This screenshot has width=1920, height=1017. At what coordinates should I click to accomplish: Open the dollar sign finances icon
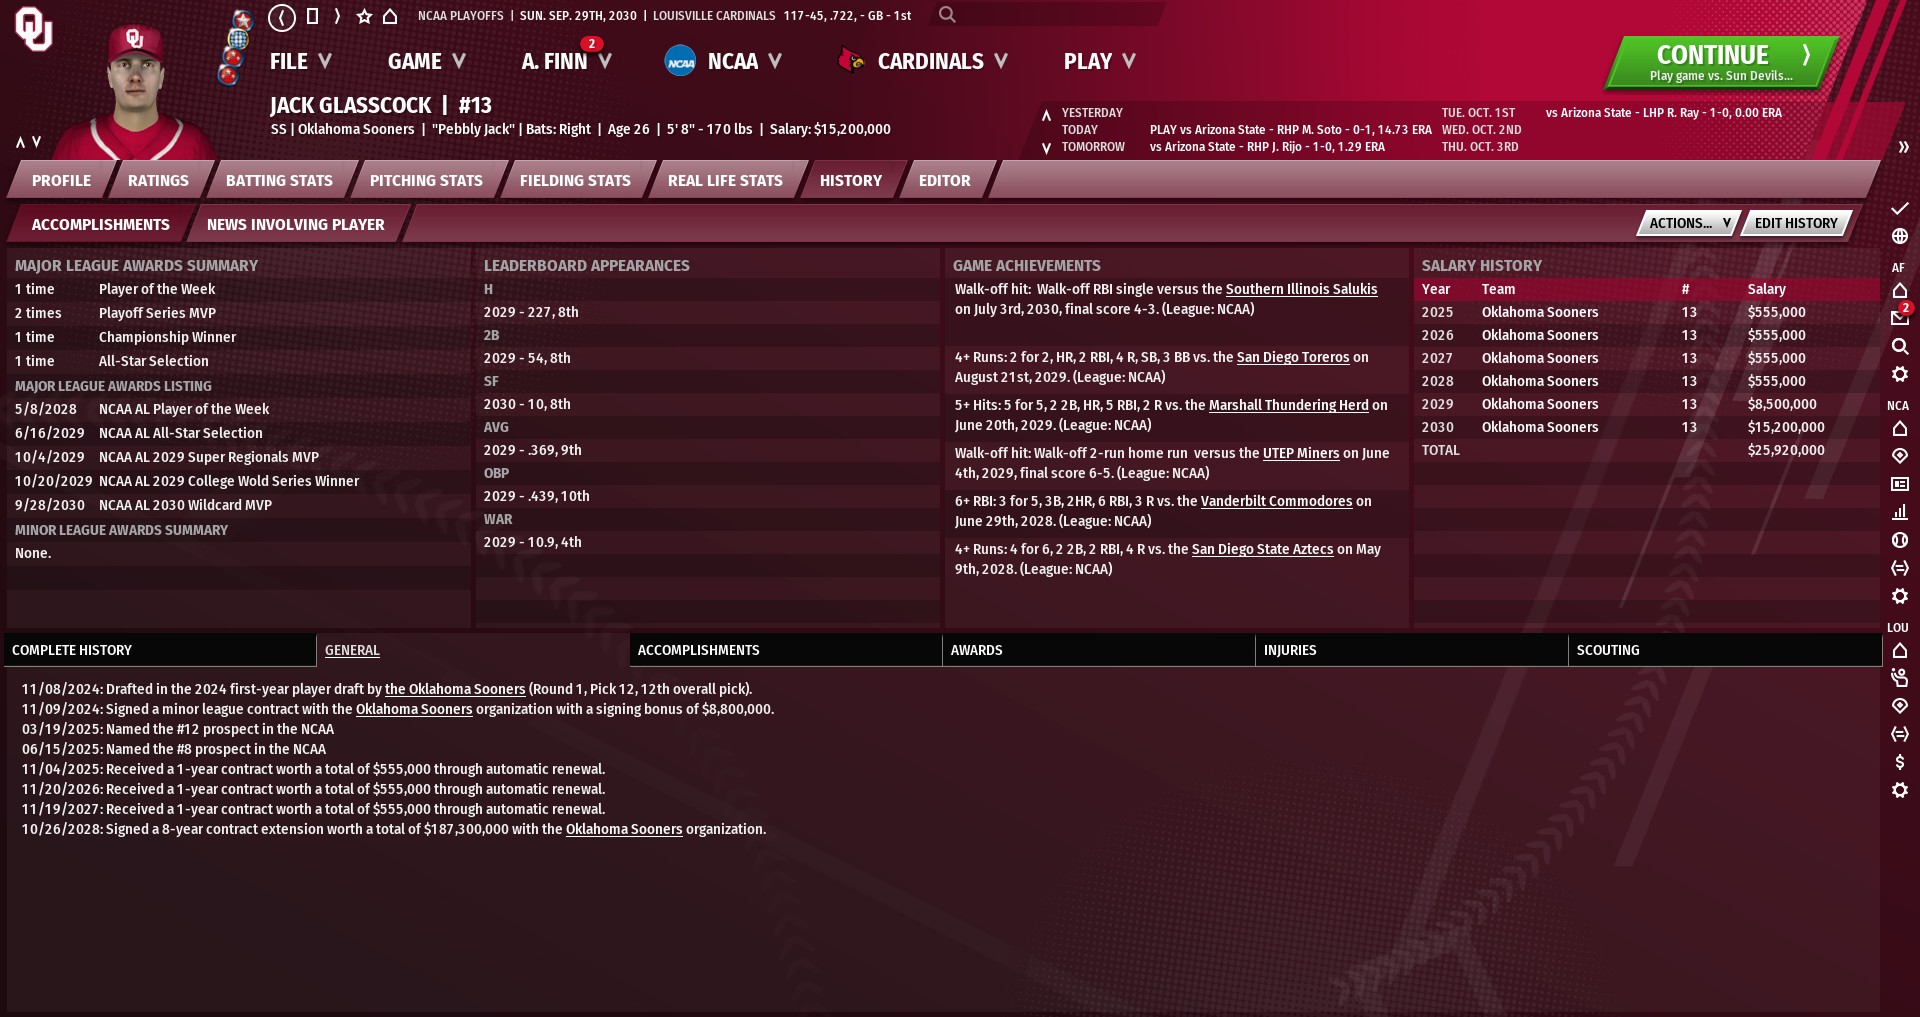[1900, 762]
